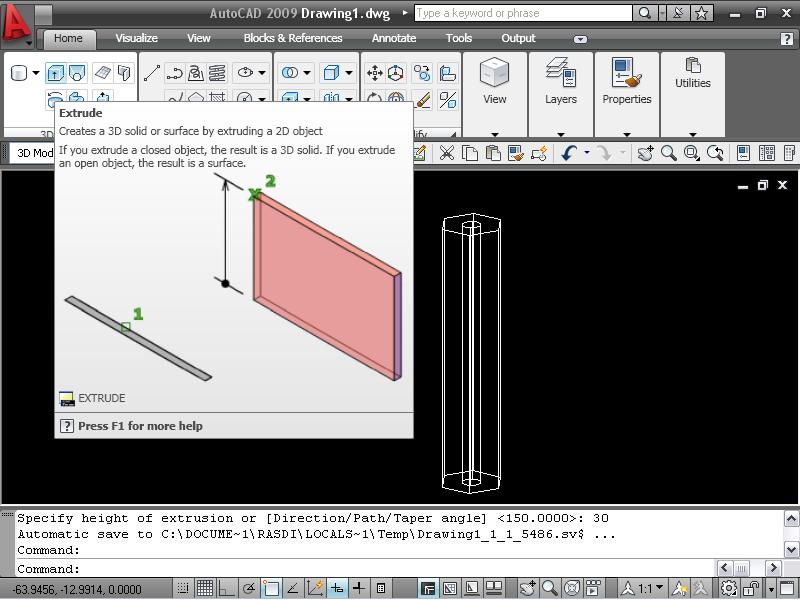Click the Block Authoring Palettes toolbar icon
Screen dimensions: 800x600
coord(539,153)
